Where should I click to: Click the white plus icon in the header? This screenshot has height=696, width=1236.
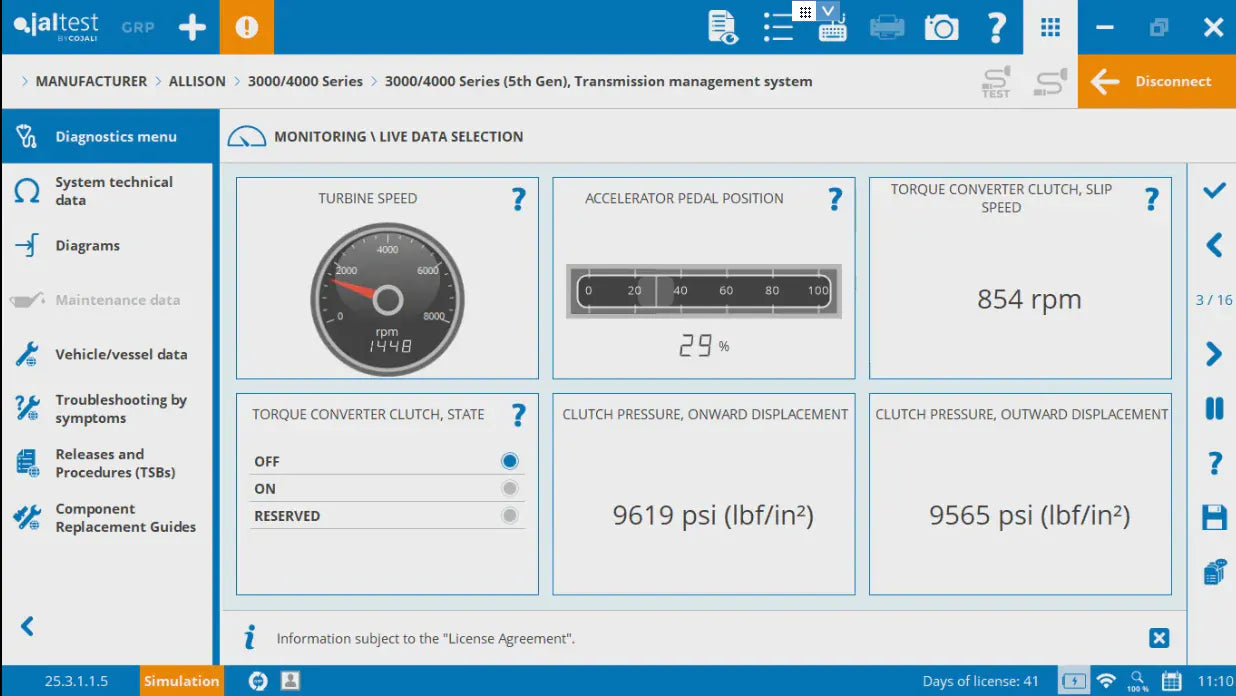click(x=192, y=27)
